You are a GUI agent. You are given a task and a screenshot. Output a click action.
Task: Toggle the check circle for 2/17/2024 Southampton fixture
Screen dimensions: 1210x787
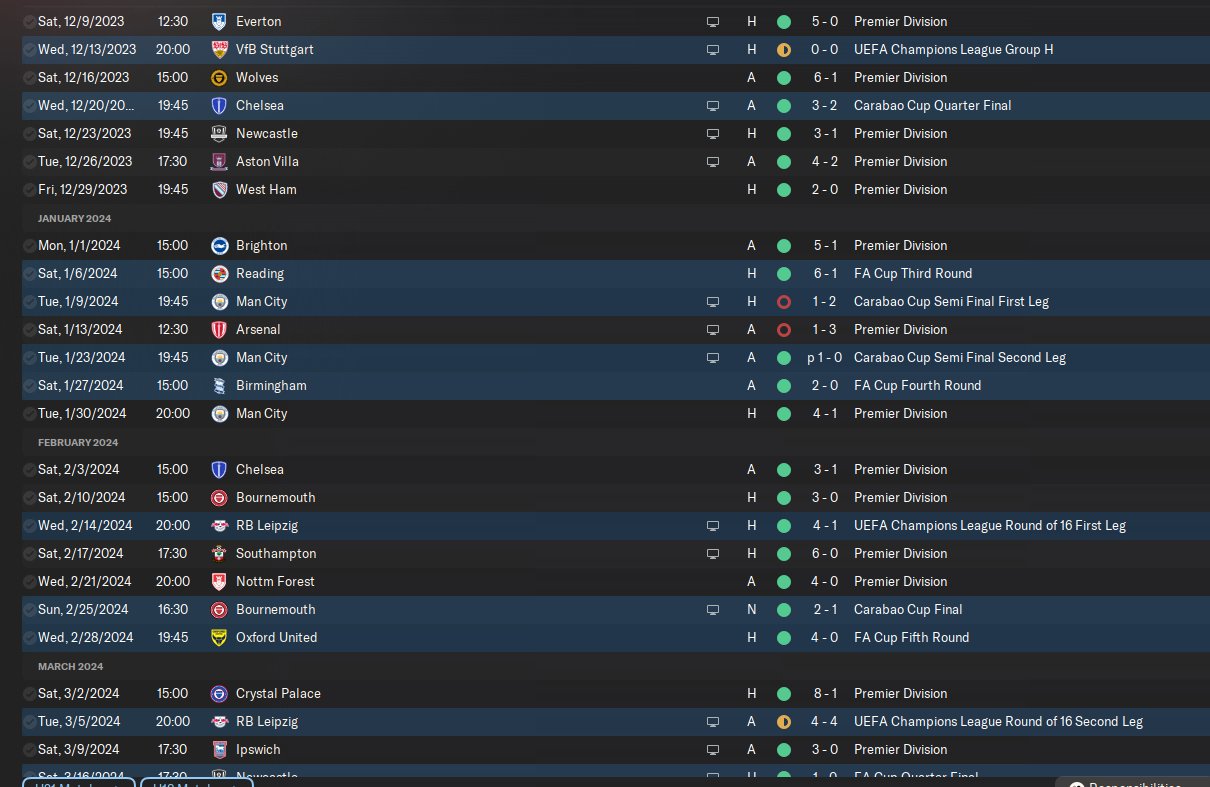click(x=29, y=553)
